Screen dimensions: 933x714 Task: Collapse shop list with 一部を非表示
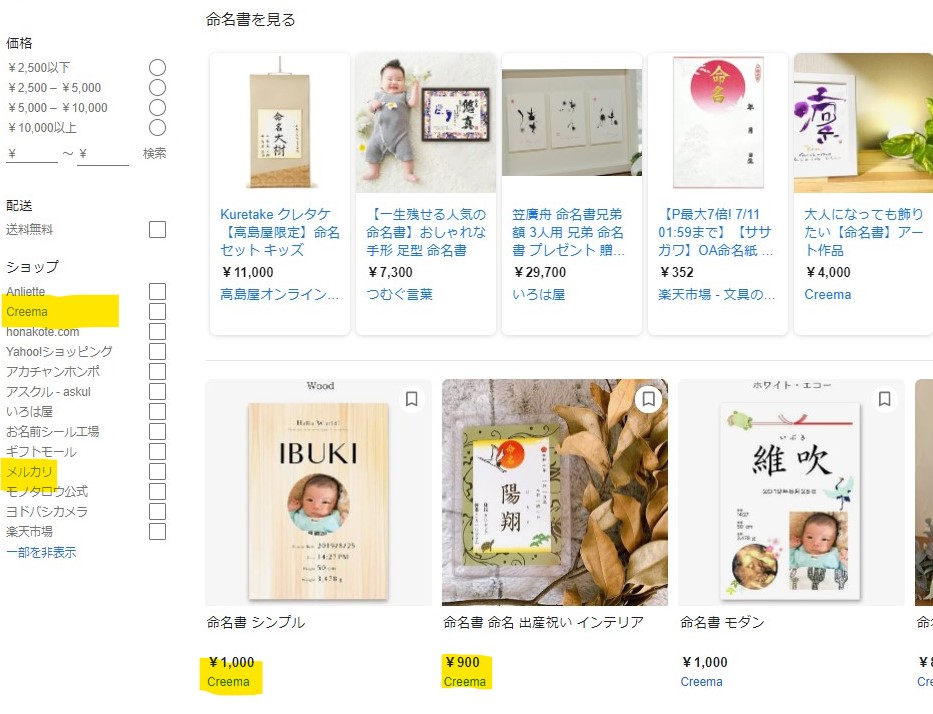(x=41, y=552)
